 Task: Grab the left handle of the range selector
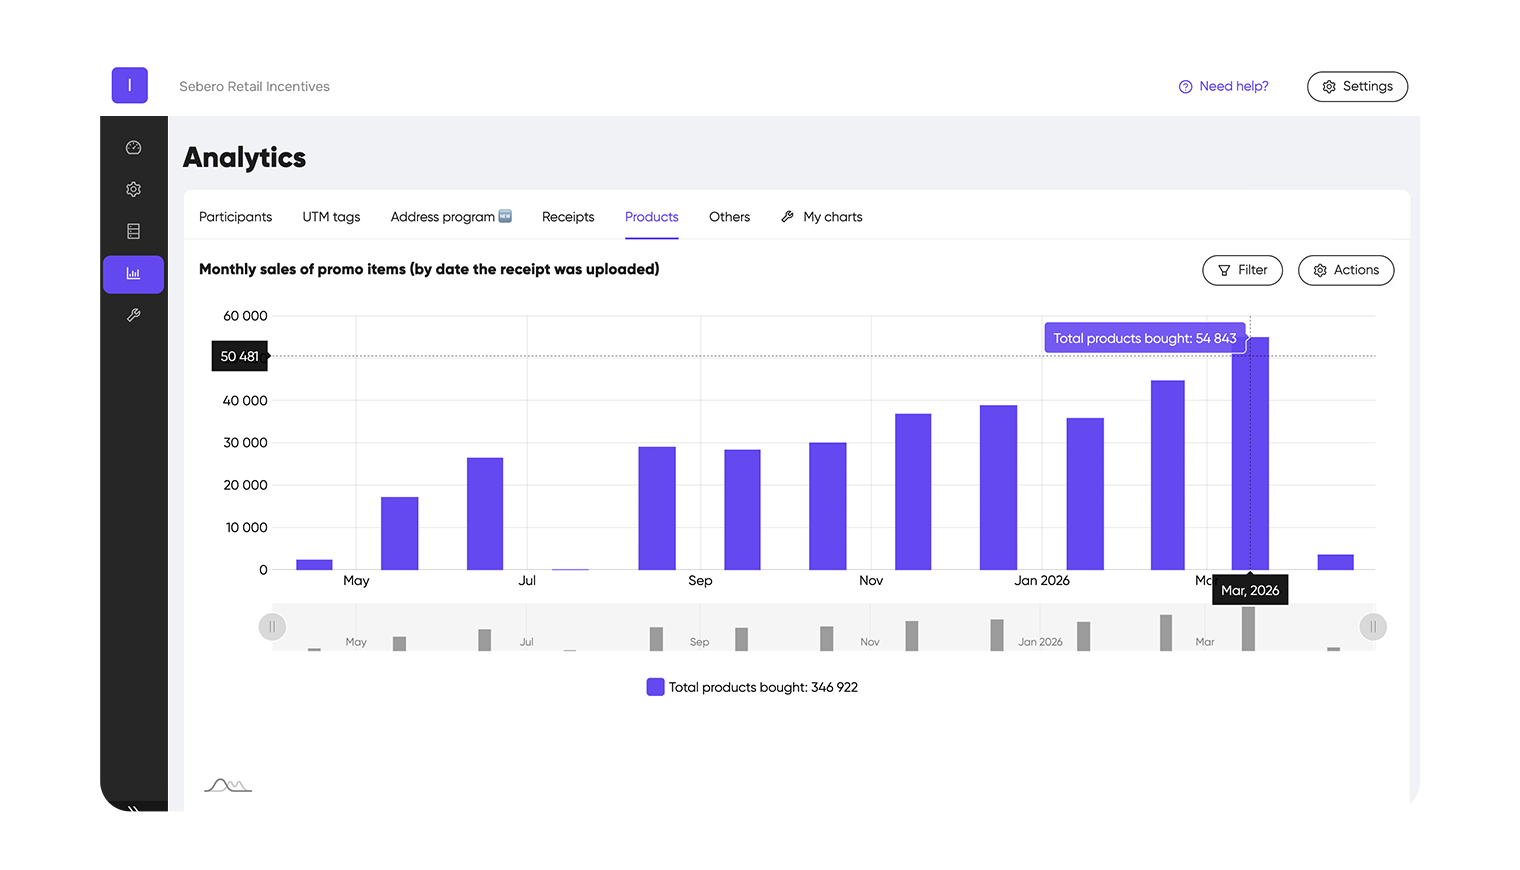272,626
